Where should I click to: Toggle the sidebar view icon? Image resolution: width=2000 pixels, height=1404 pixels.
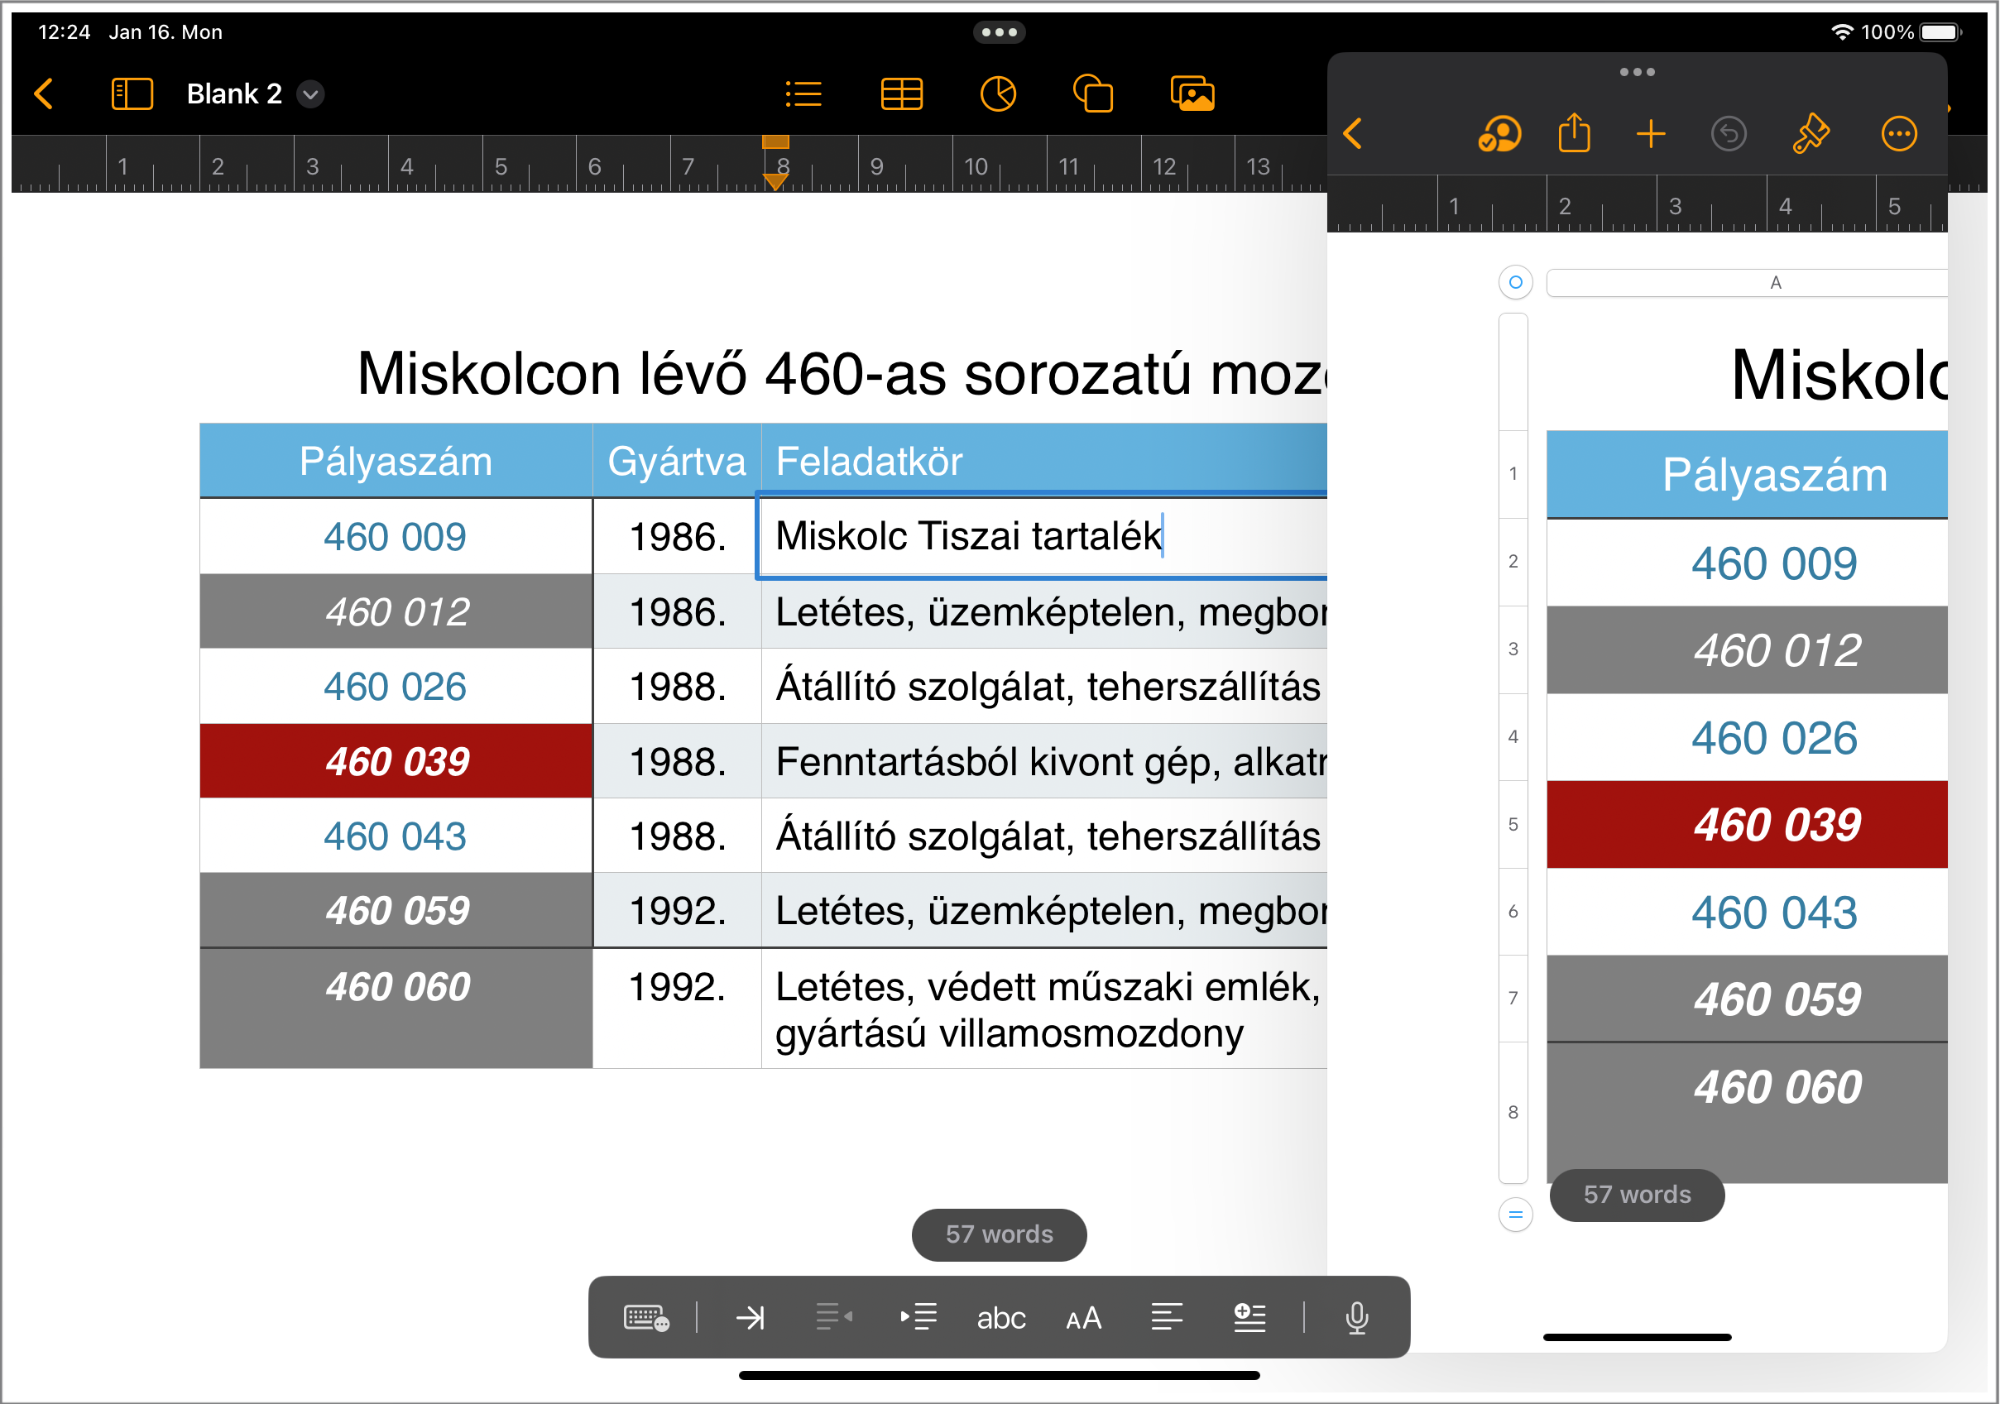tap(132, 94)
